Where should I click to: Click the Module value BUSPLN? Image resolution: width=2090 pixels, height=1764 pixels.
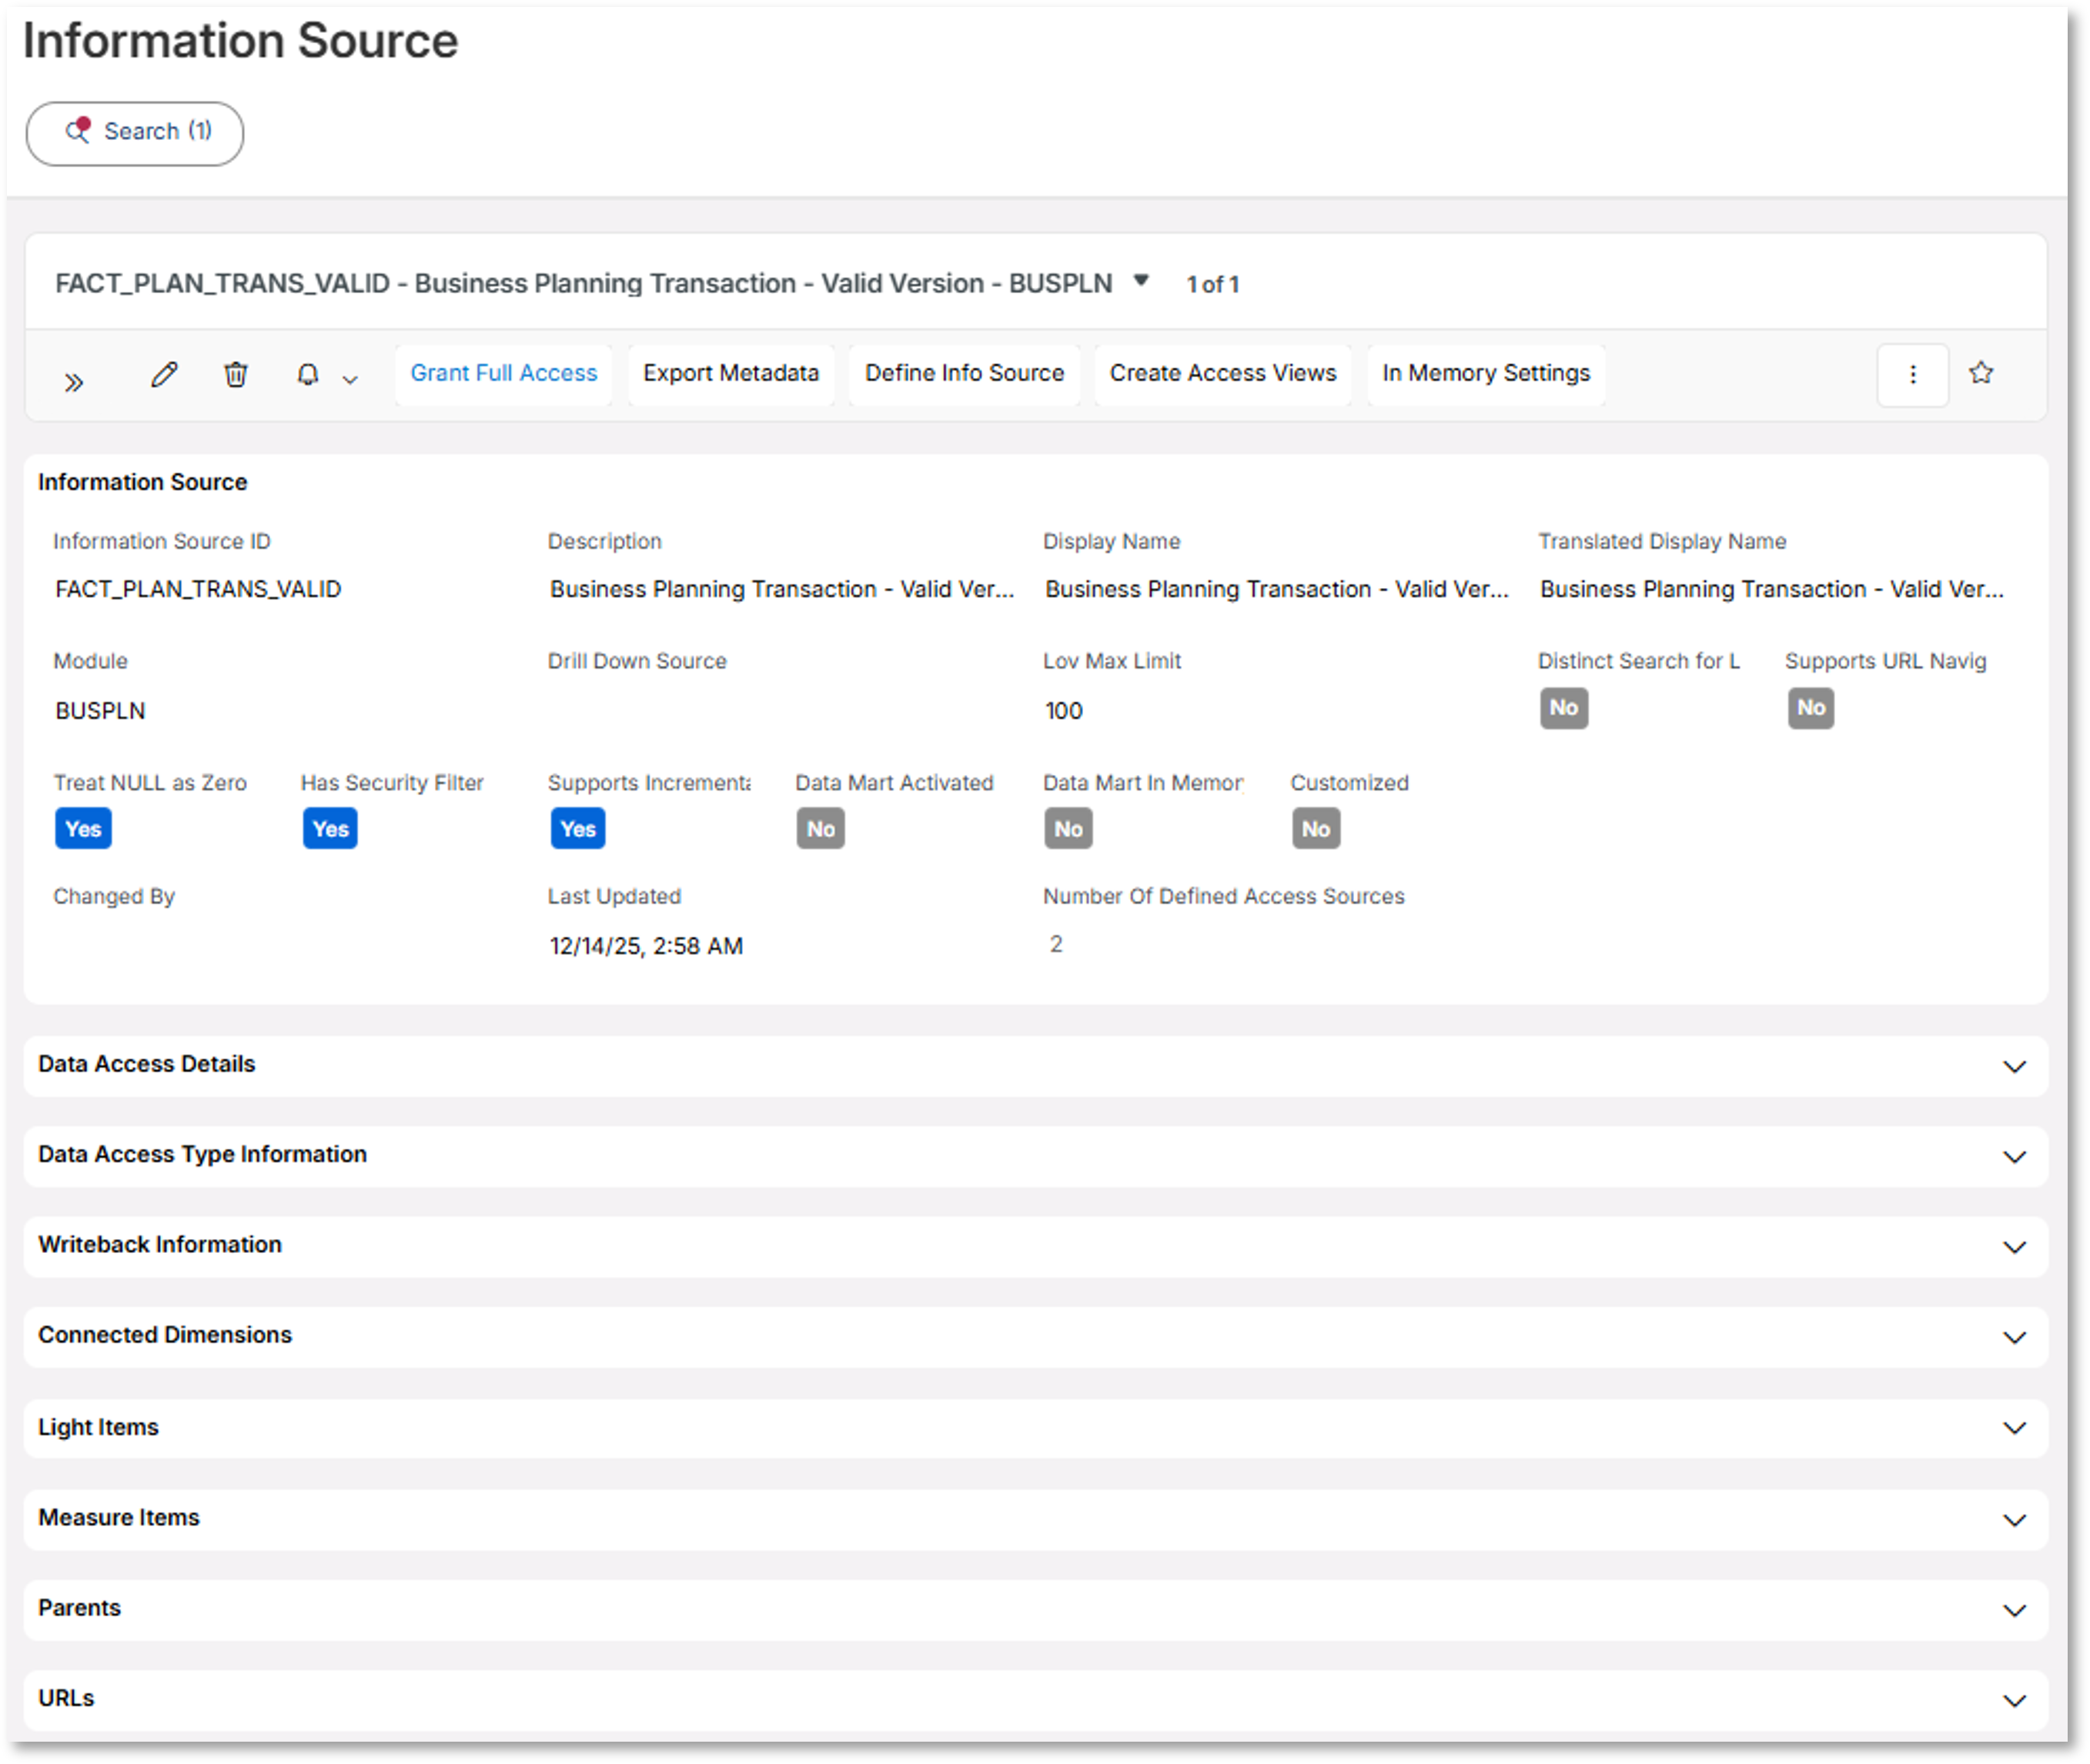(x=100, y=711)
